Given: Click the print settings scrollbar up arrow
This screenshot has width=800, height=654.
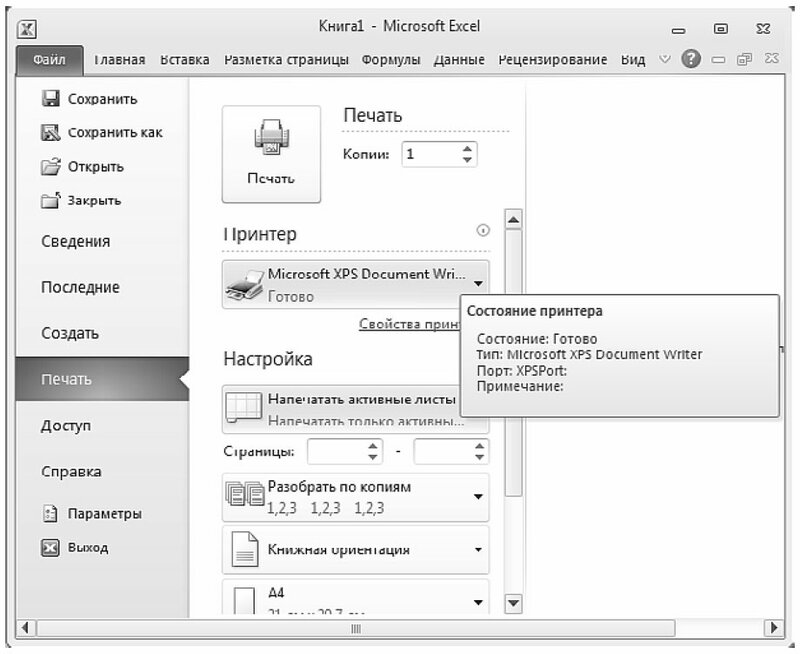Looking at the screenshot, I should (513, 220).
